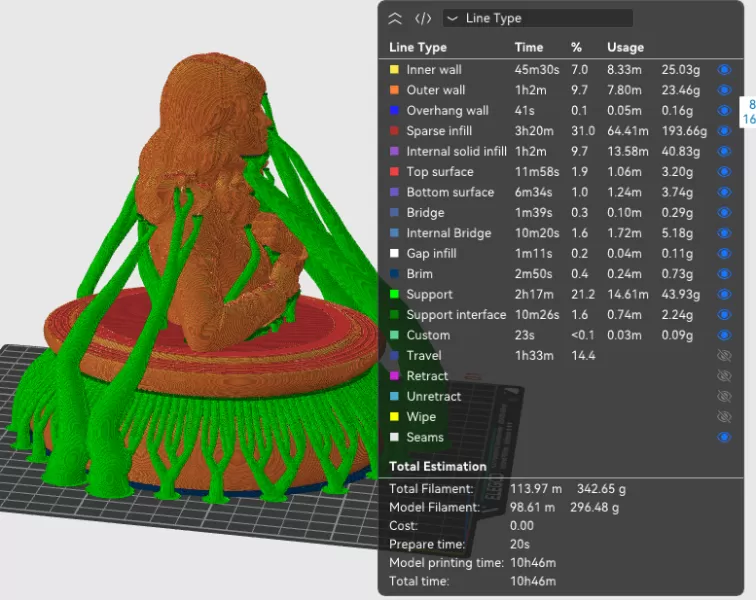Viewport: 756px width, 600px height.
Task: Click the Usage column header
Action: point(625,47)
